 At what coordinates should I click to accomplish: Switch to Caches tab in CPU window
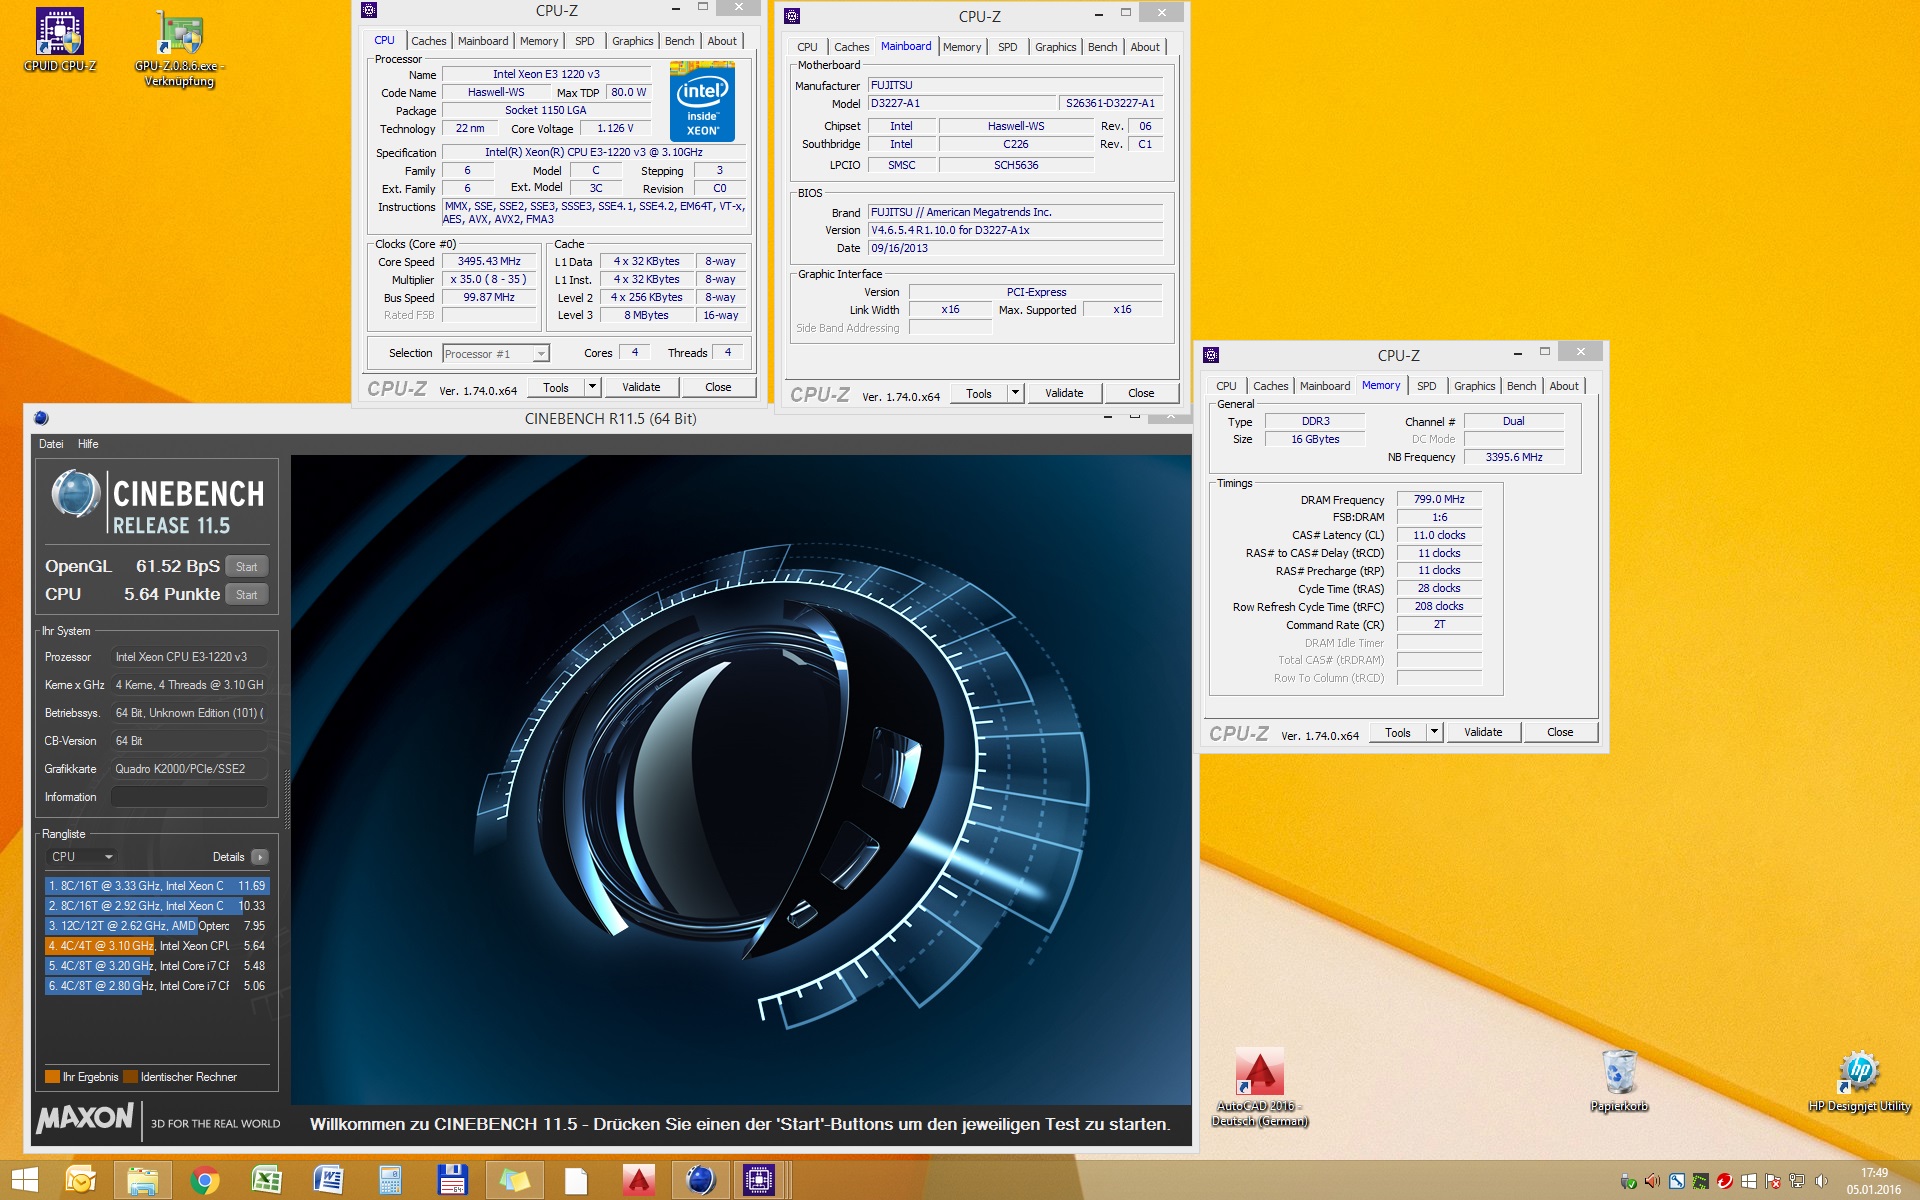click(429, 41)
